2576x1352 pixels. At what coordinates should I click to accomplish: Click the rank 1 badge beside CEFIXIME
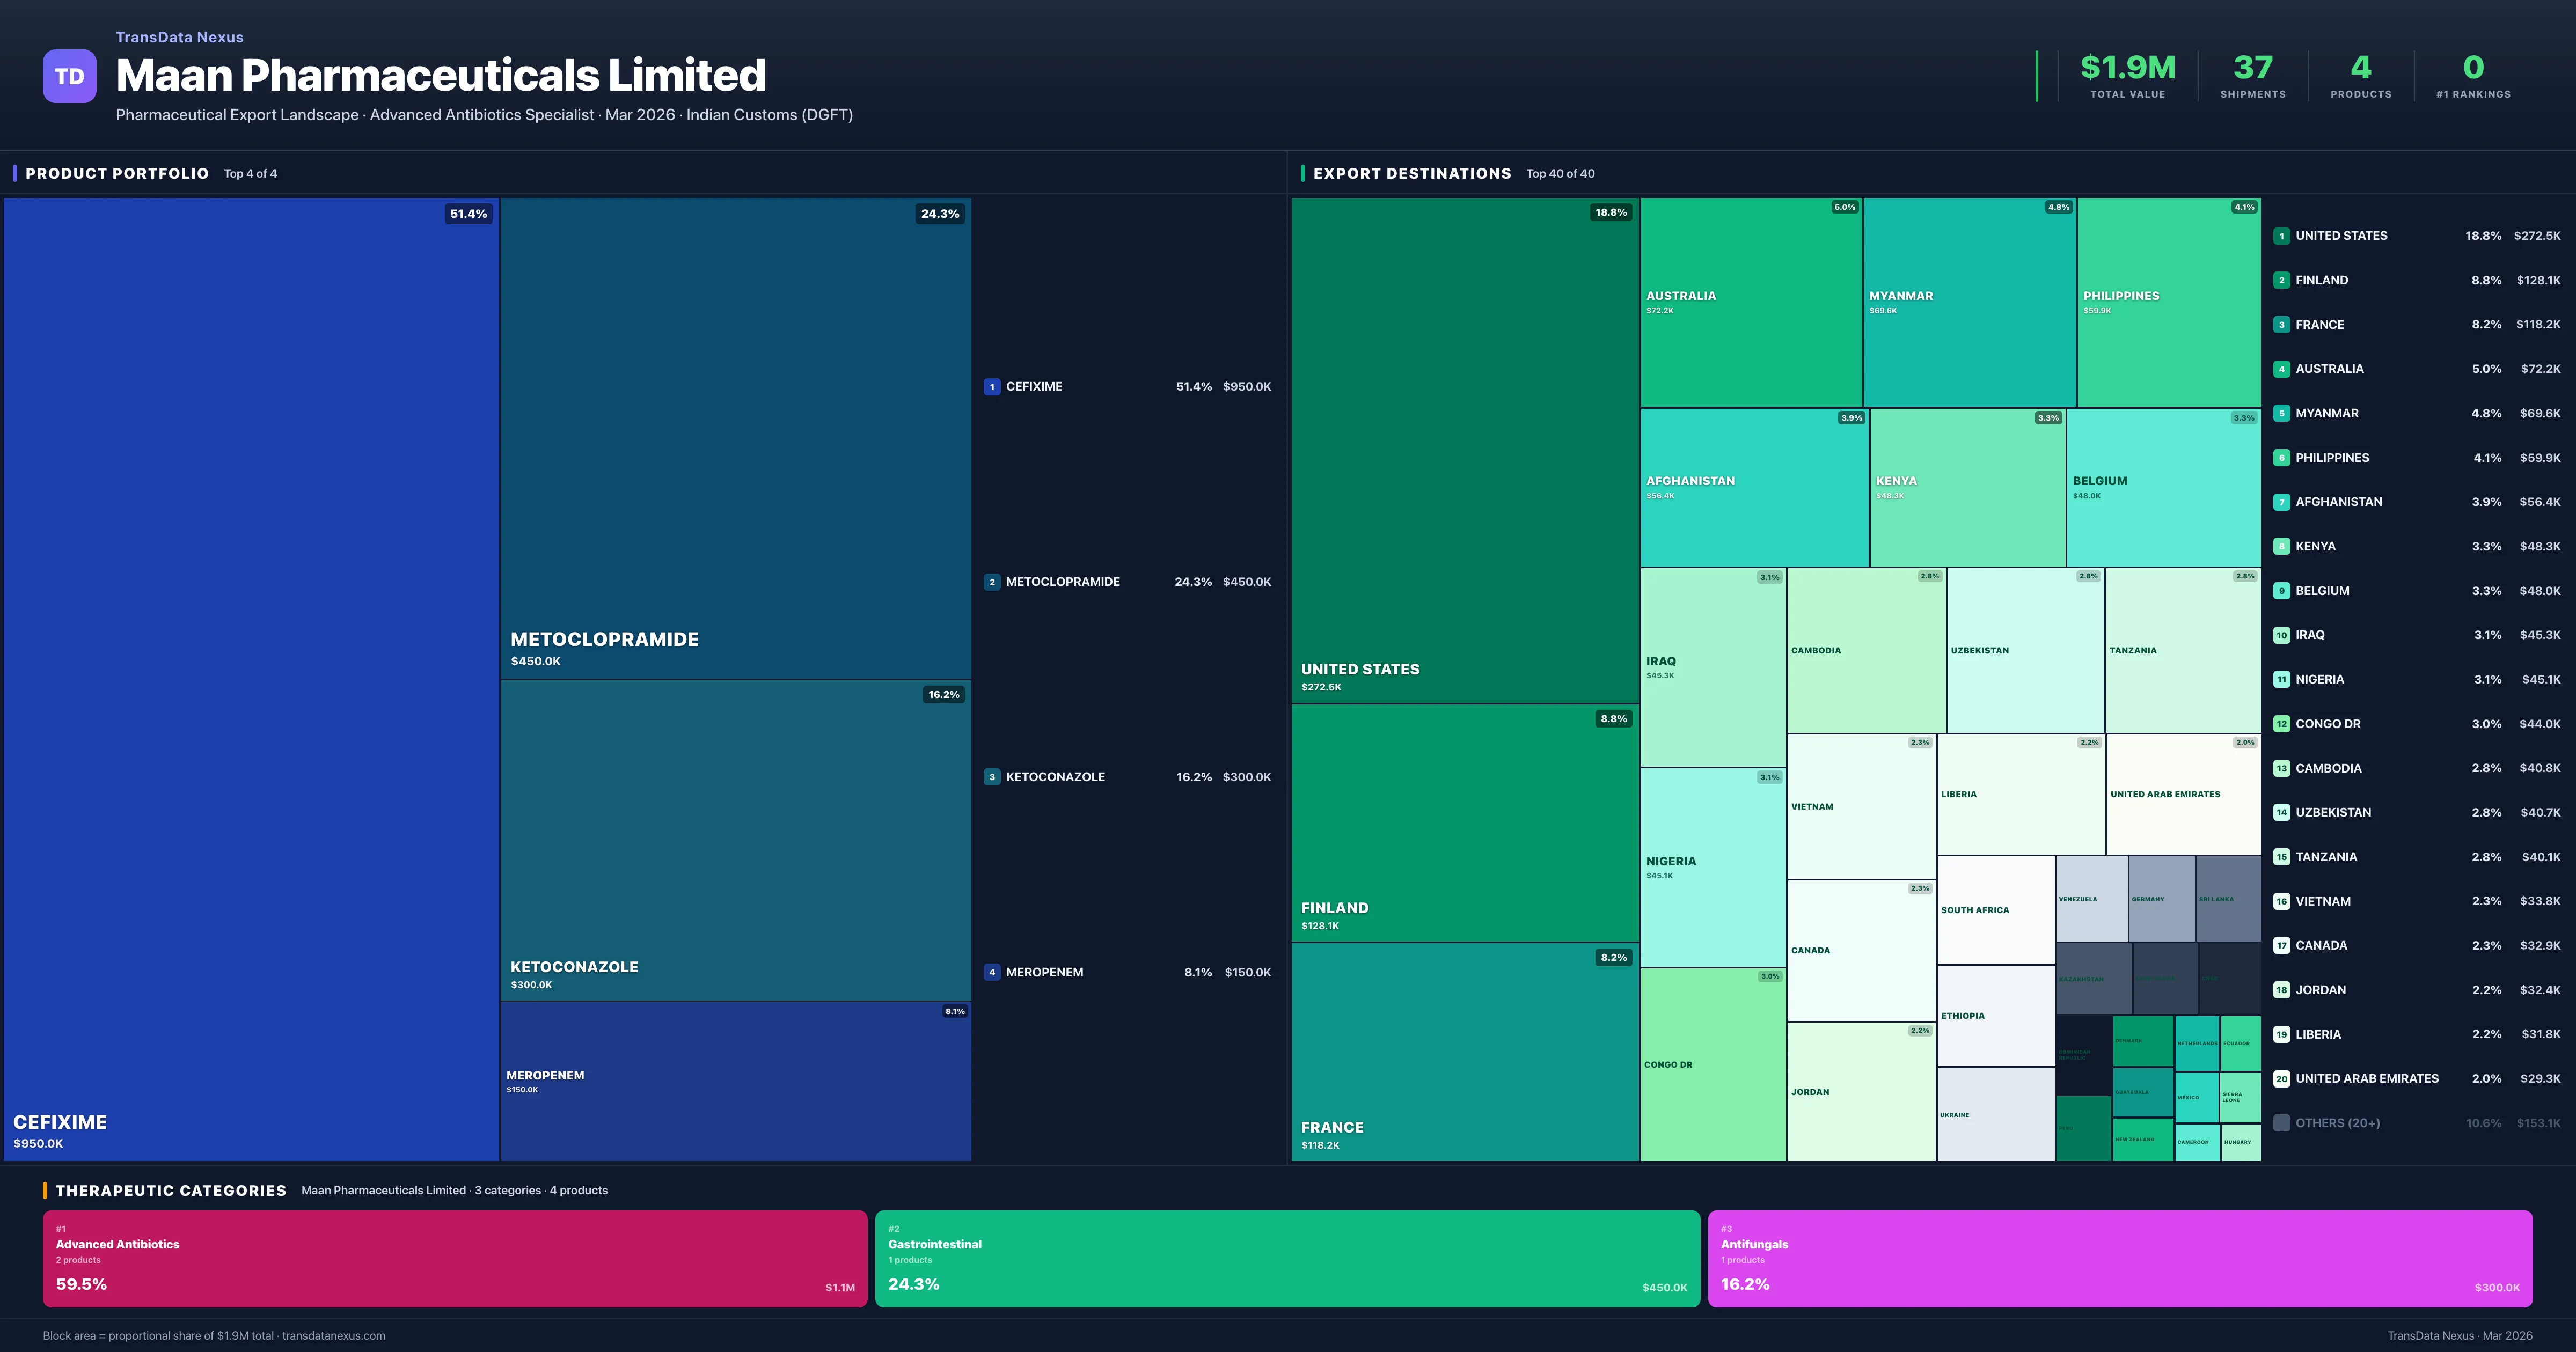pos(991,387)
